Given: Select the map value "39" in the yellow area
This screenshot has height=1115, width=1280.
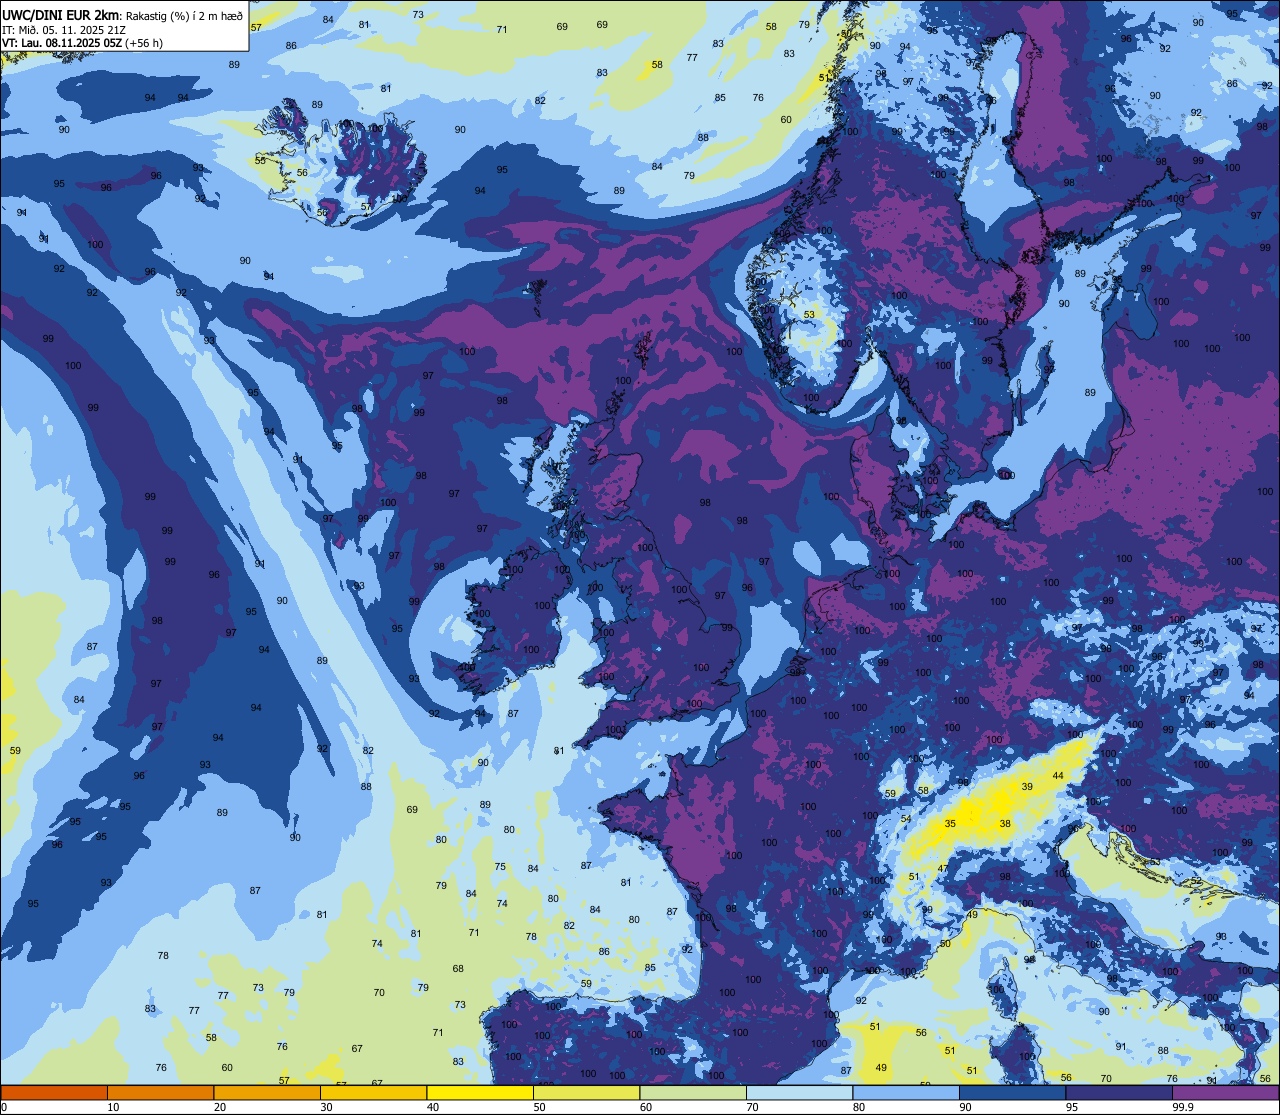Looking at the screenshot, I should click(x=1027, y=787).
